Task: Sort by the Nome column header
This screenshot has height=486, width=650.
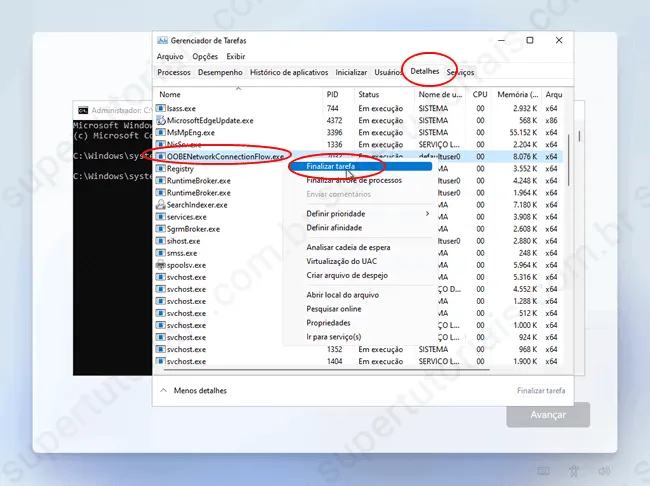Action: [x=238, y=94]
